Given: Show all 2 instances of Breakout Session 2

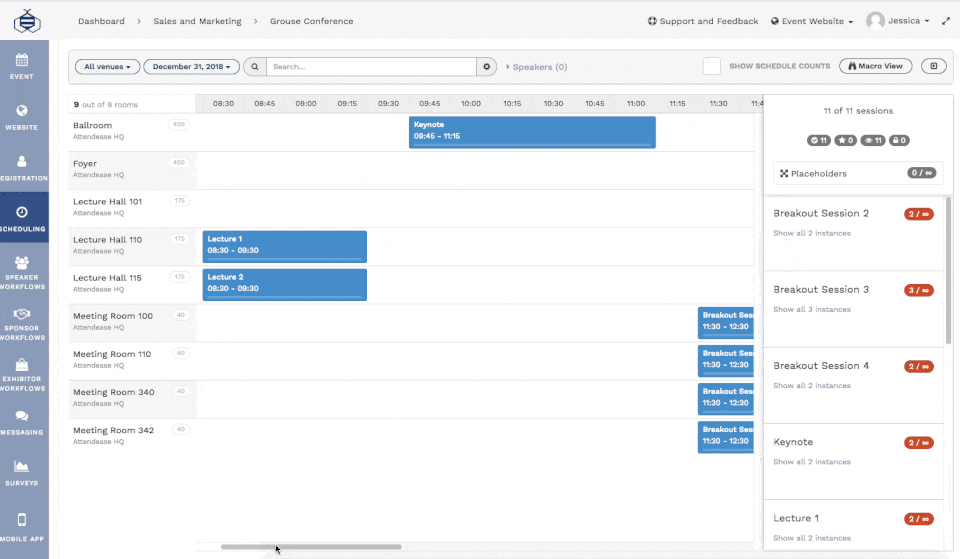Looking at the screenshot, I should [x=812, y=233].
